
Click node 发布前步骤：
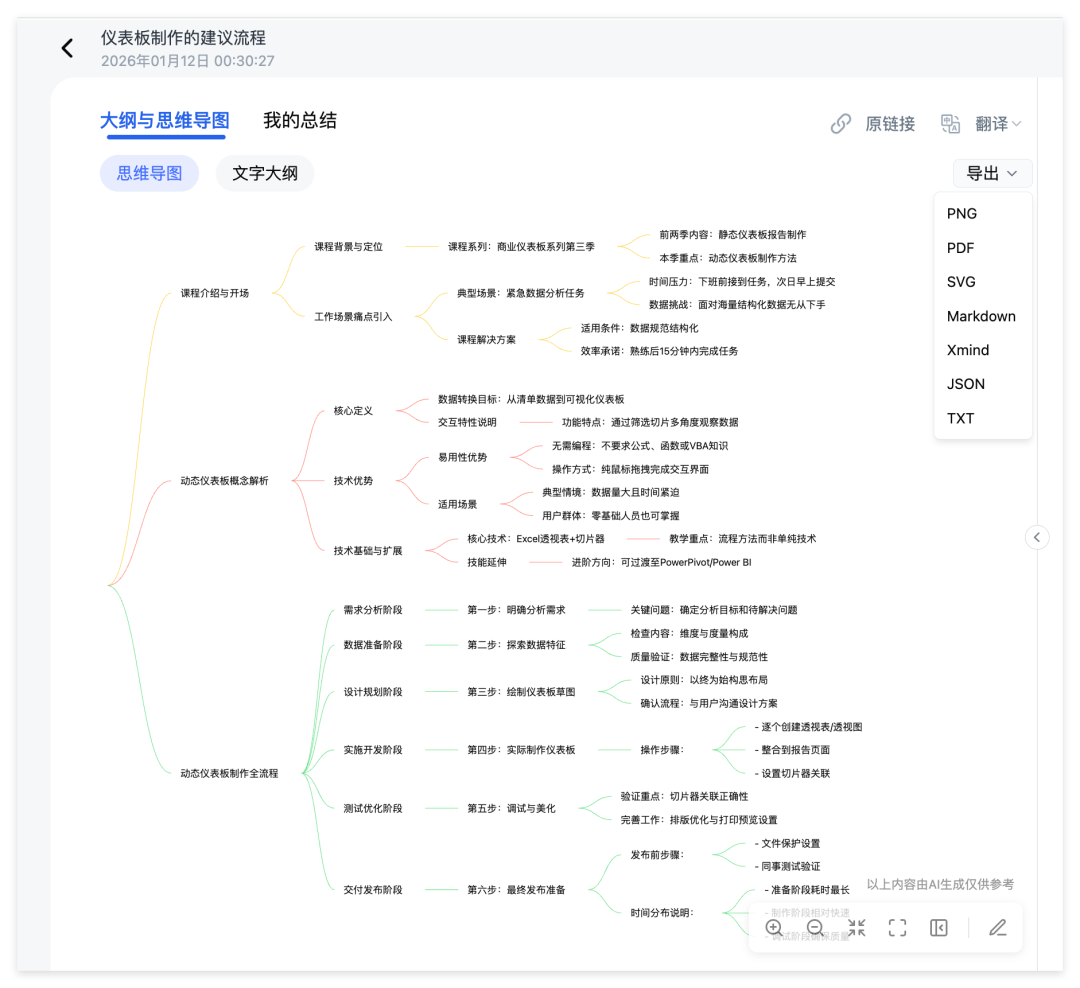click(x=657, y=855)
